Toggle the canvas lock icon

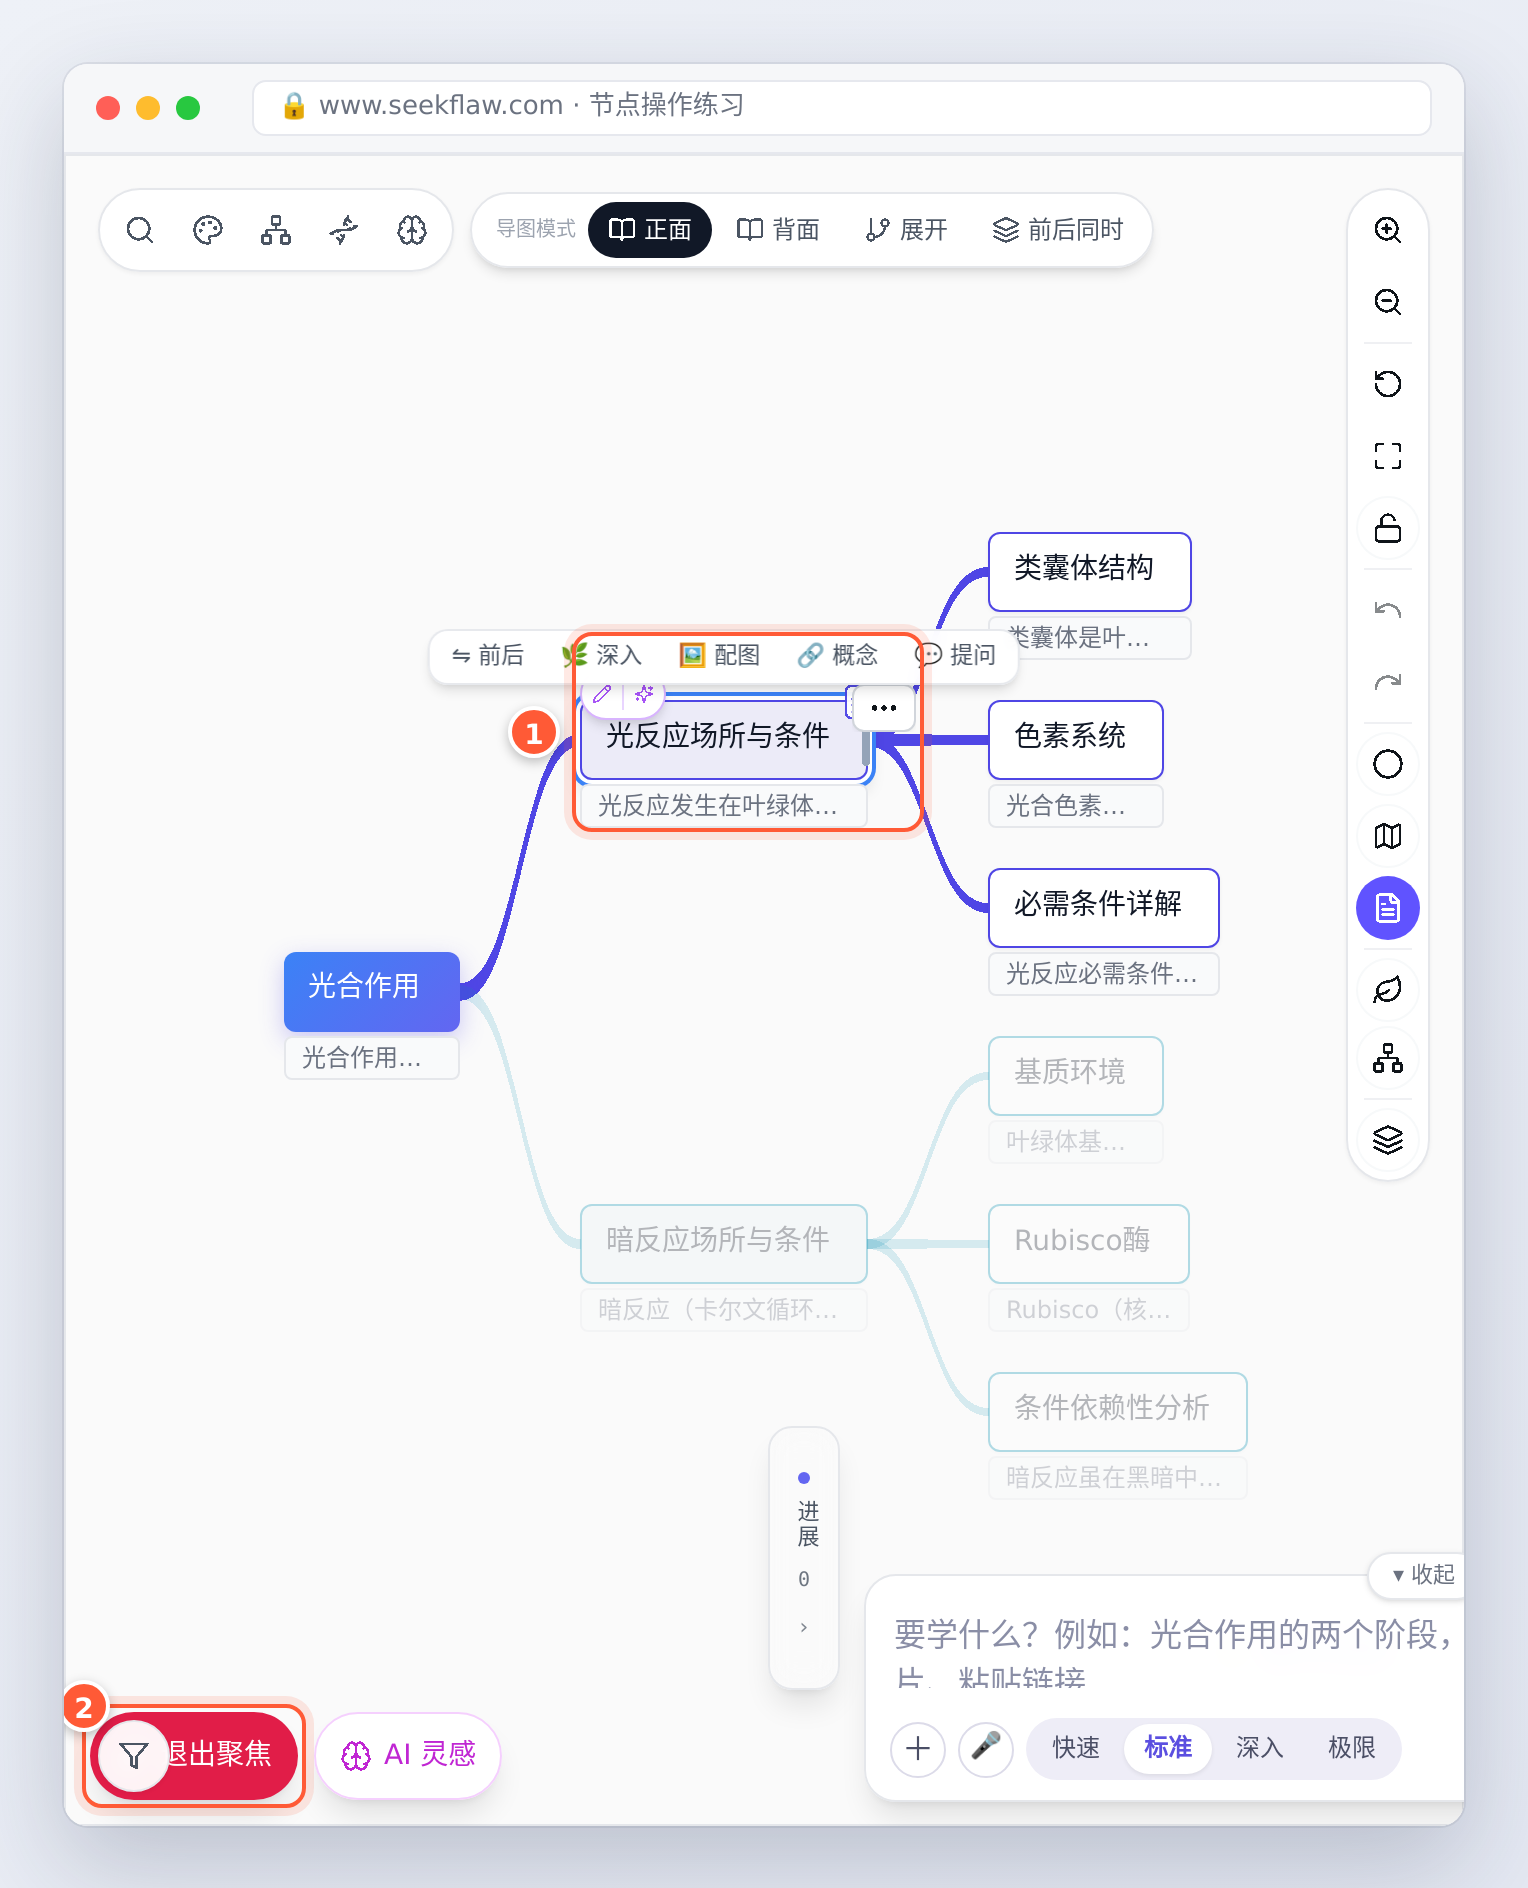click(x=1388, y=528)
